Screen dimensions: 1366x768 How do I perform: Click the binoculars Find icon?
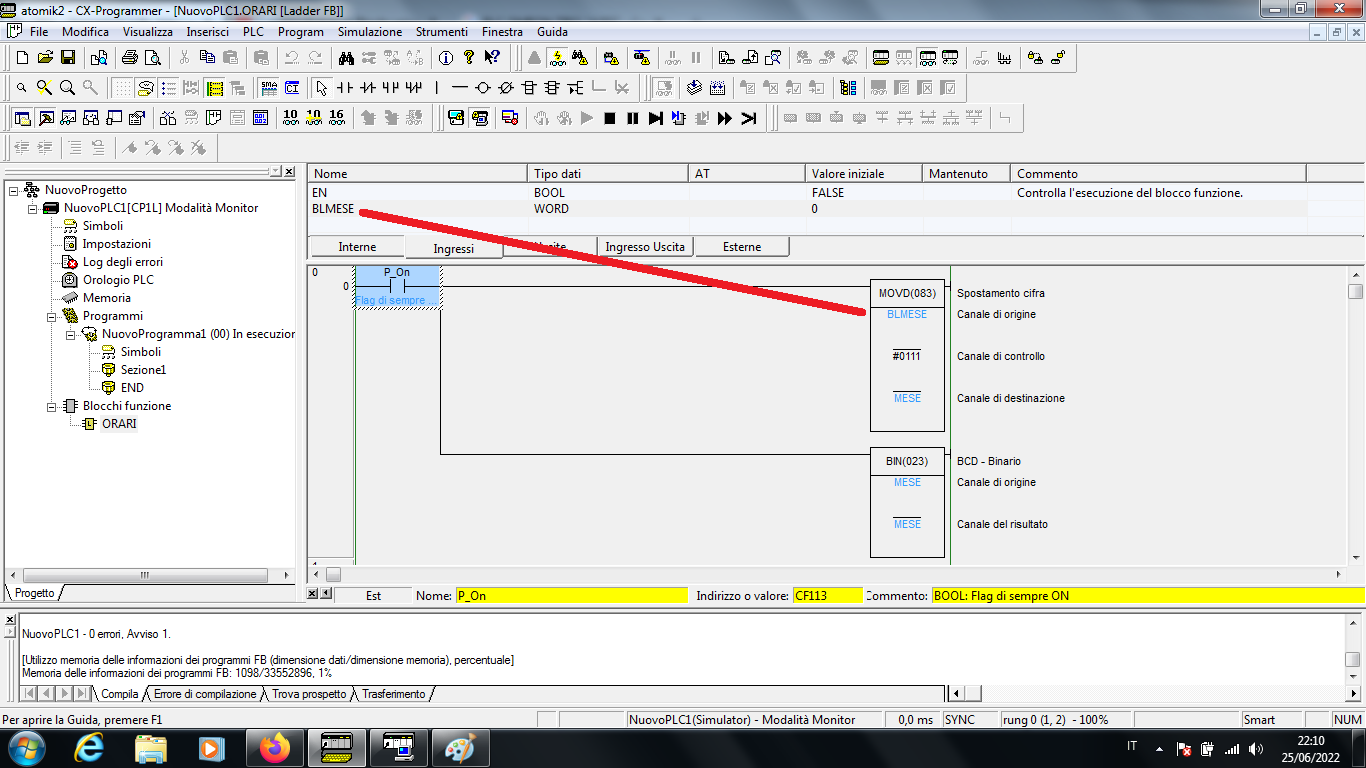[x=346, y=58]
